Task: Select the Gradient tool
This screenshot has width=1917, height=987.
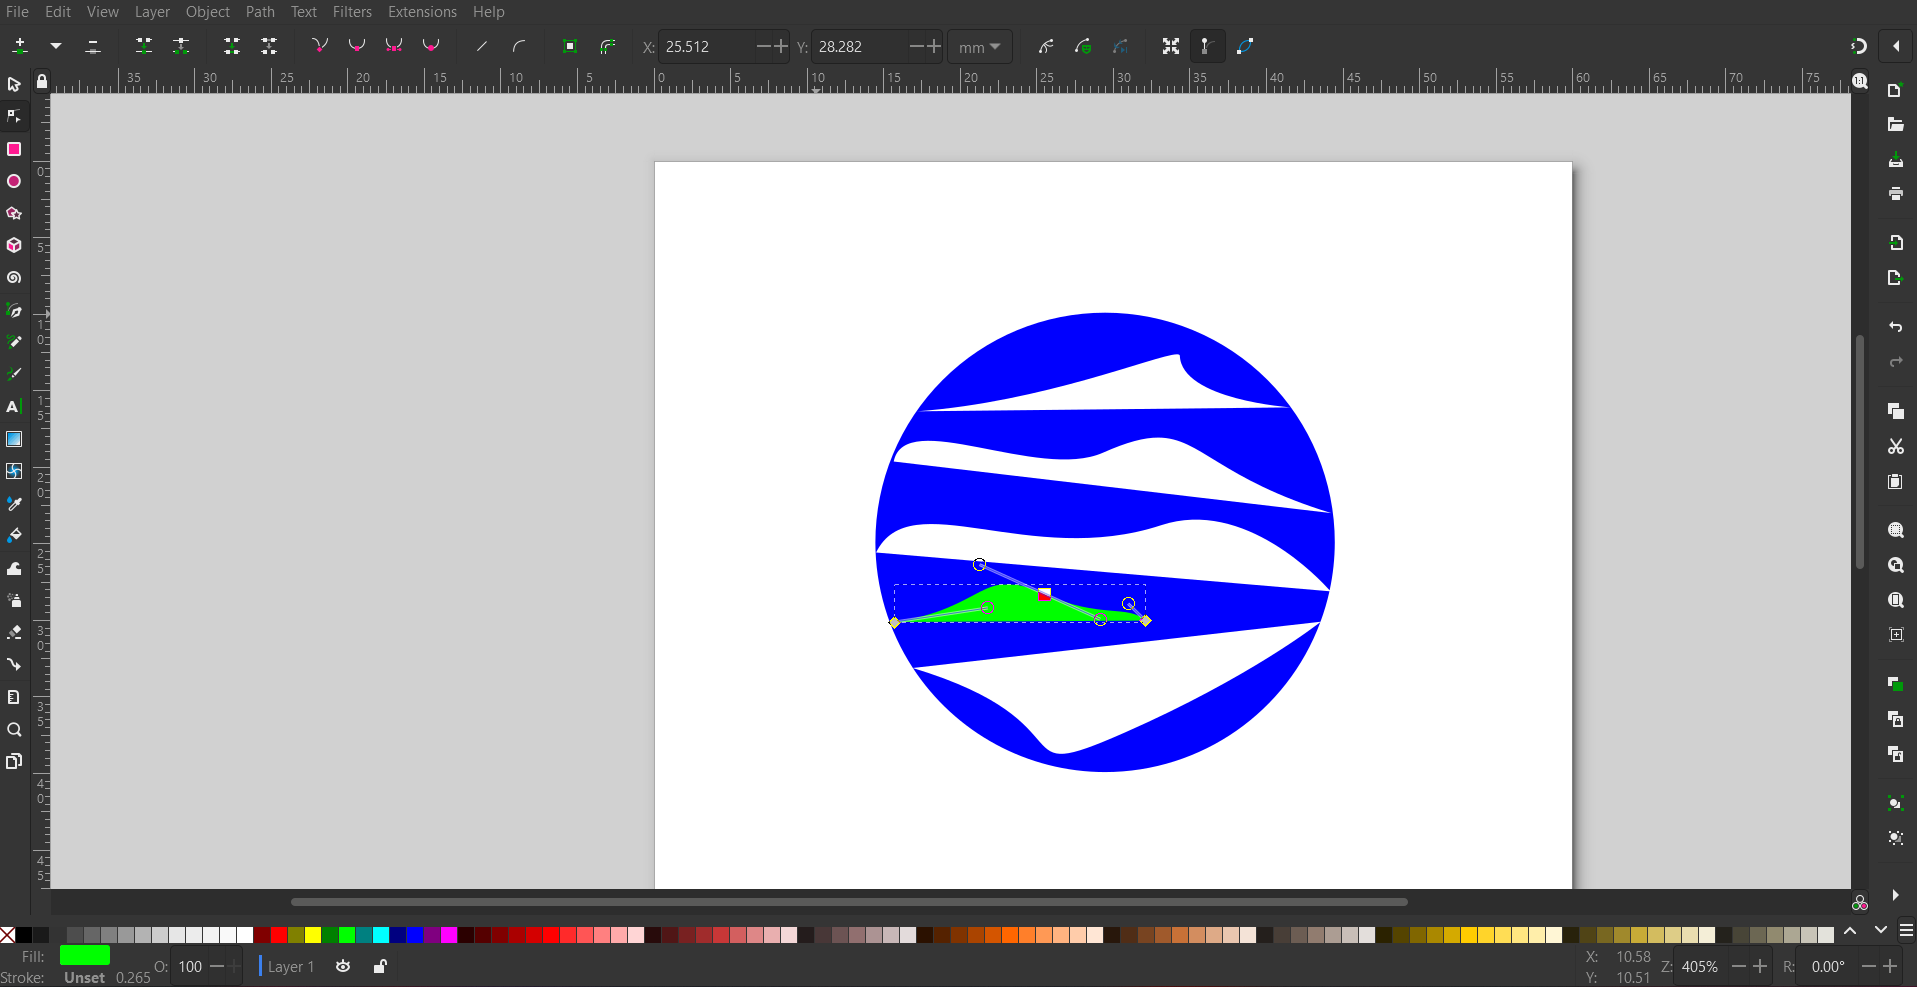Action: click(x=14, y=439)
